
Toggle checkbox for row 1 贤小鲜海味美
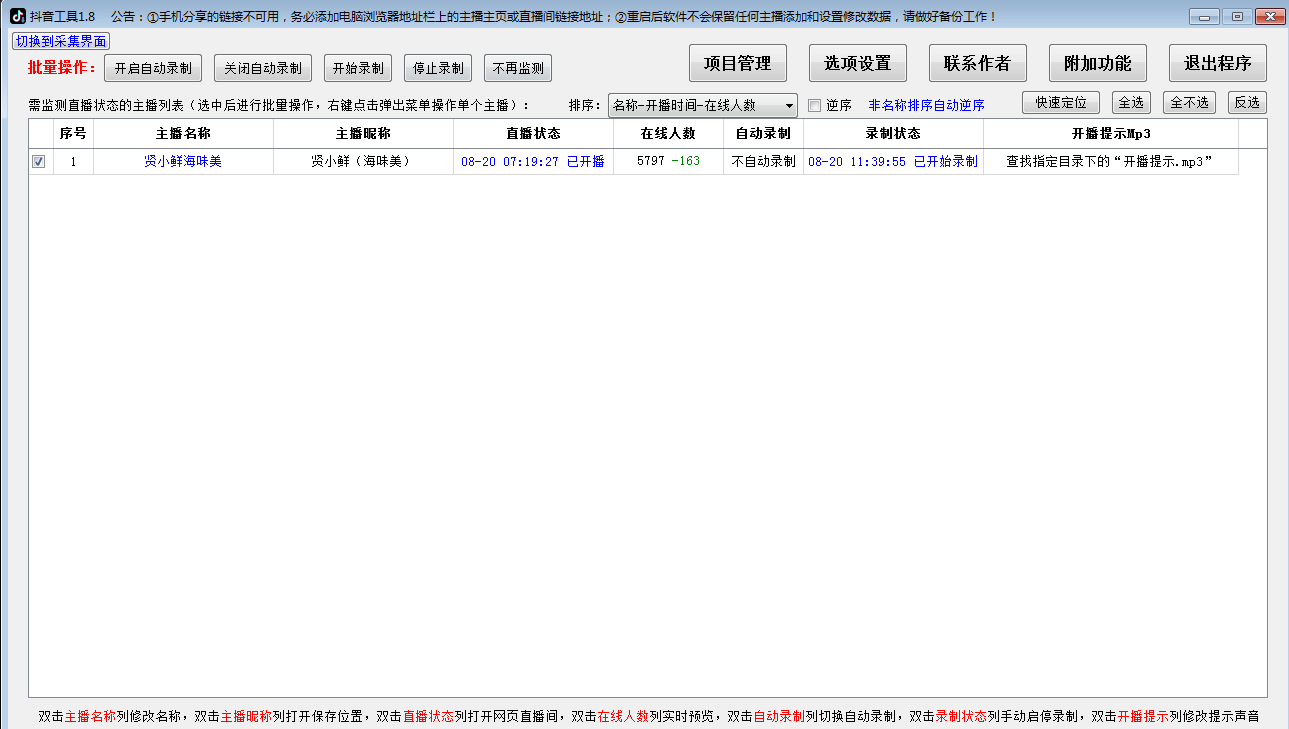[x=39, y=161]
